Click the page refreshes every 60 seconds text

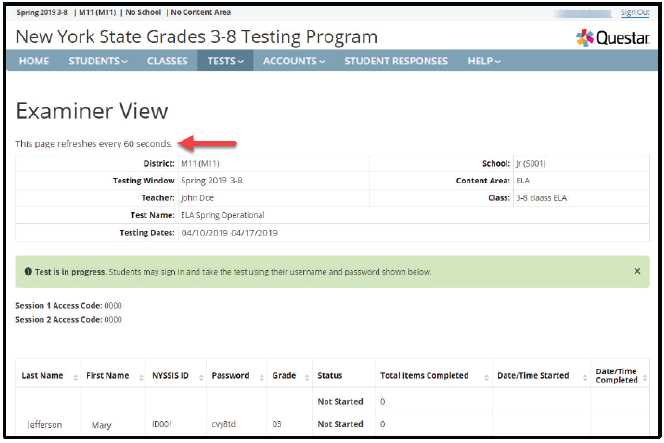[94, 144]
